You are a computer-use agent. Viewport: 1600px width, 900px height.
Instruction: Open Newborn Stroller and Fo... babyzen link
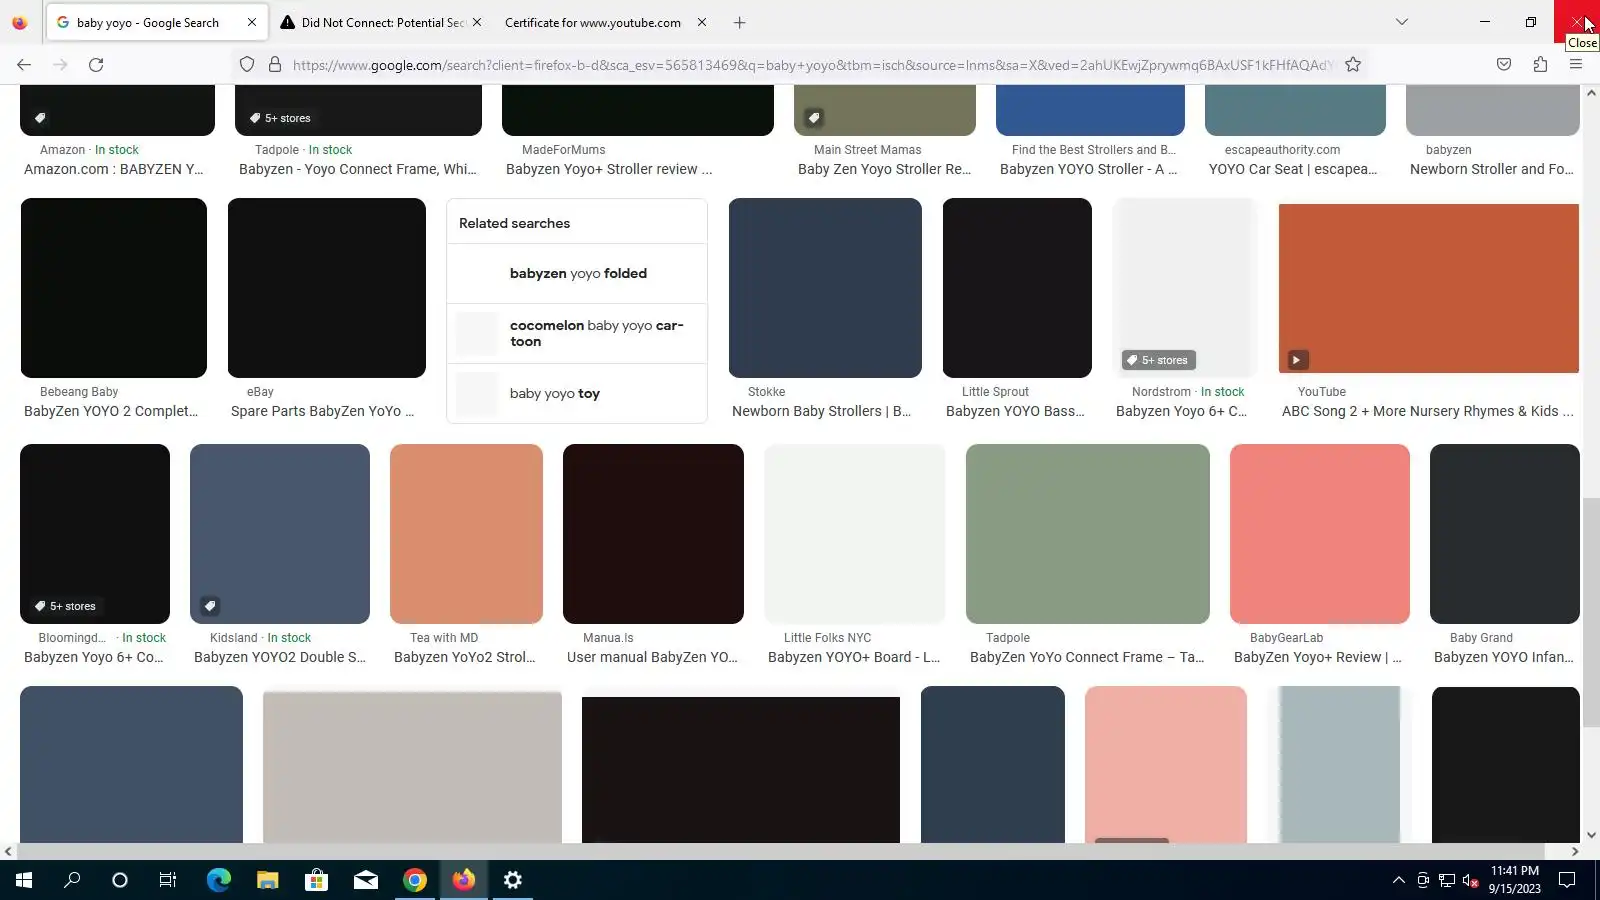[1492, 169]
